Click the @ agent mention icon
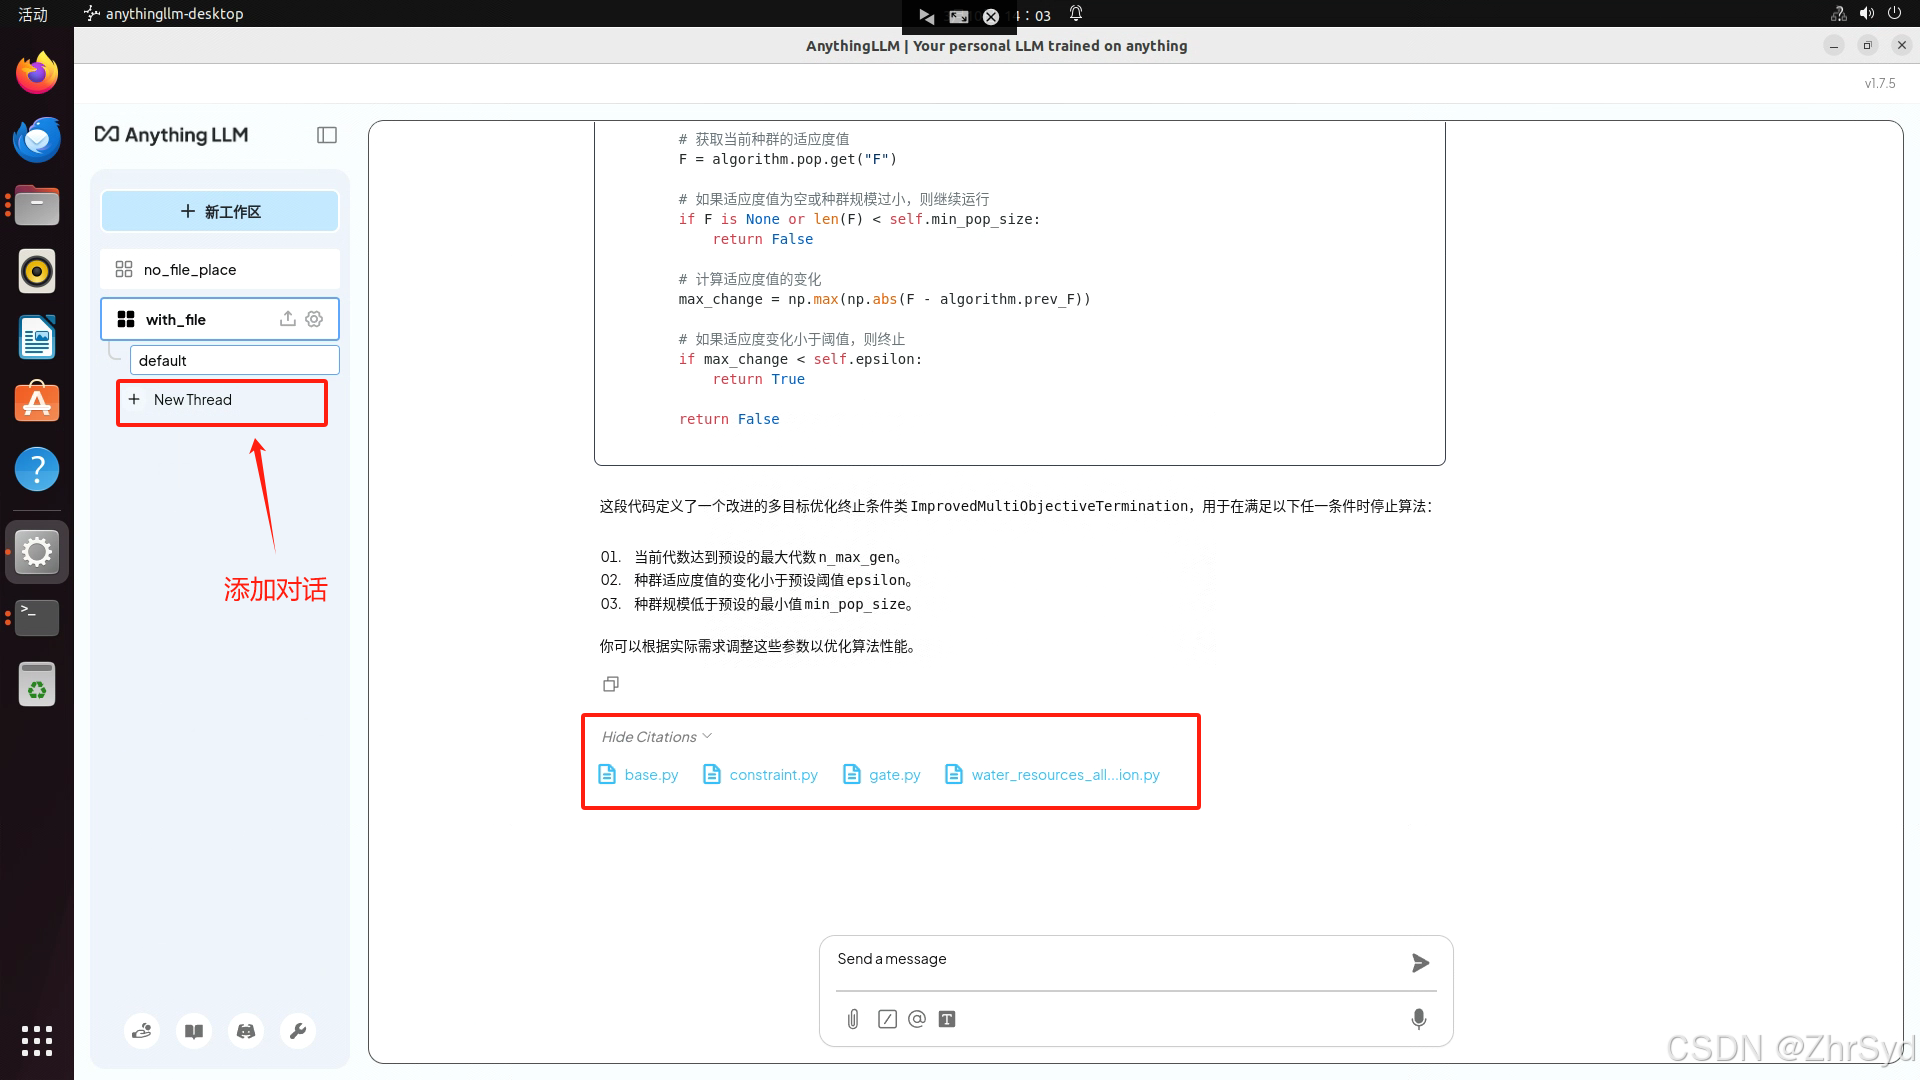Viewport: 1920px width, 1080px height. [x=917, y=1019]
